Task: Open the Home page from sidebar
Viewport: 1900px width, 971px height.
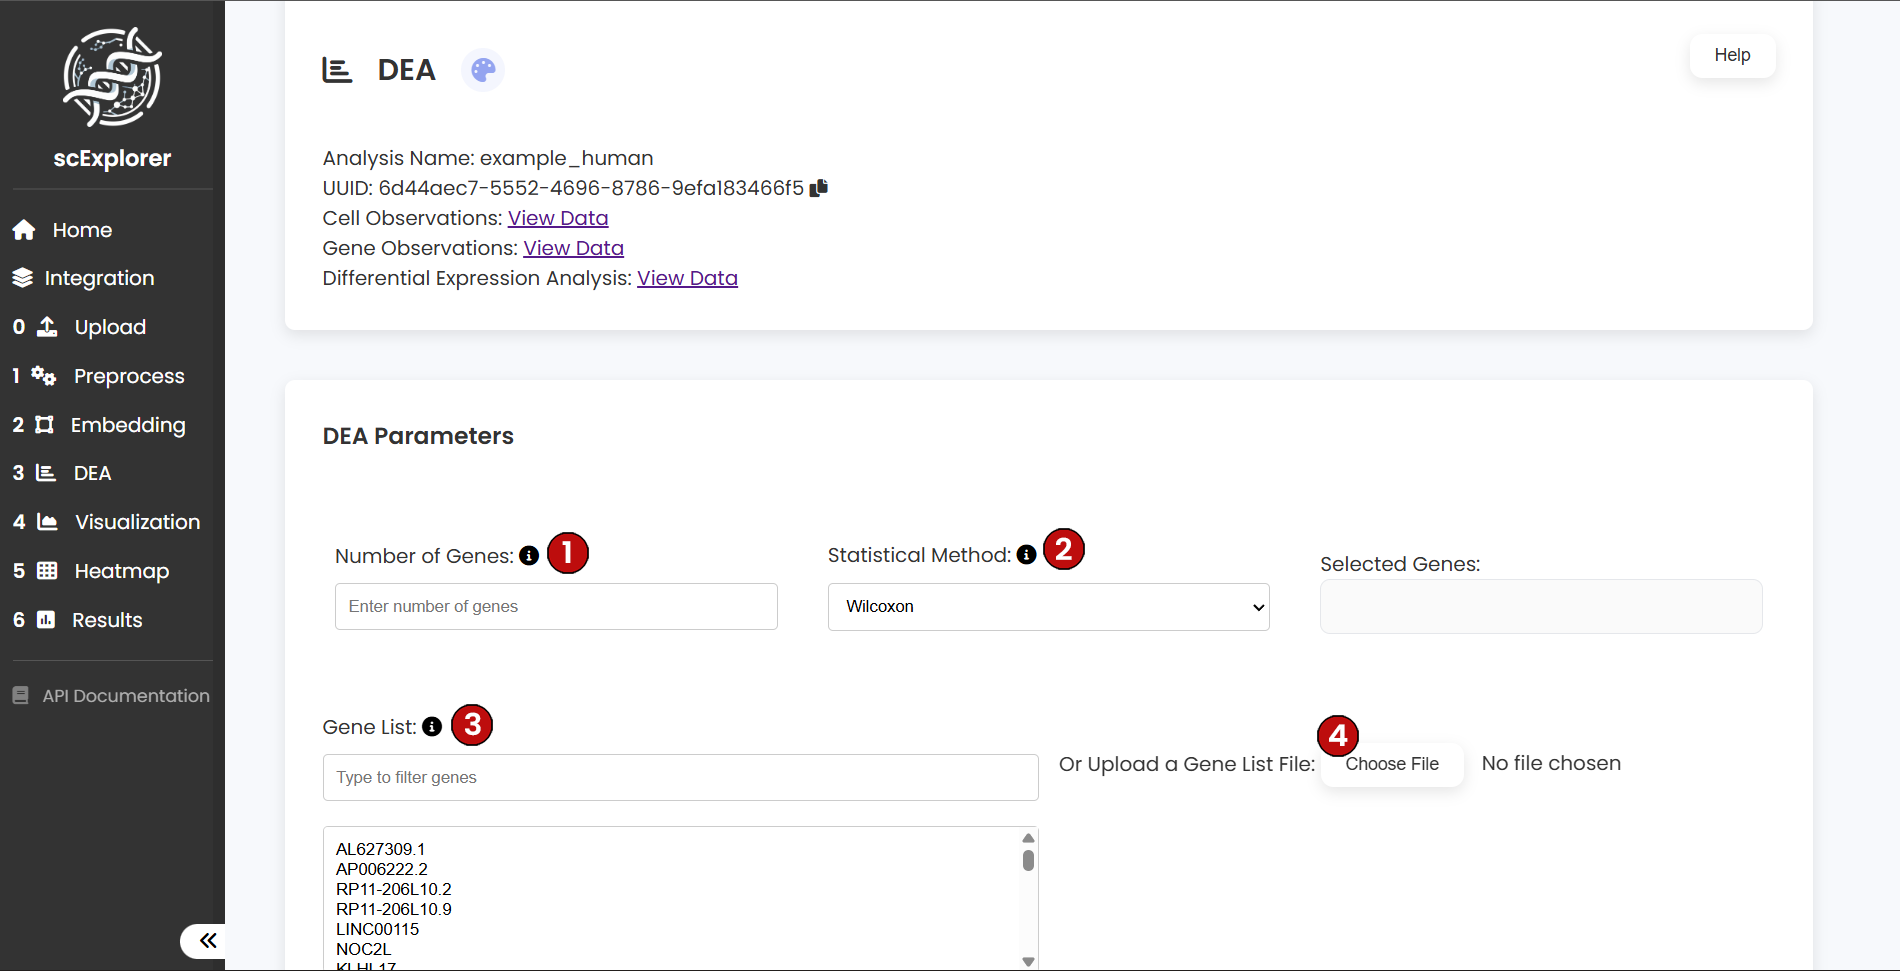Action: coord(81,230)
